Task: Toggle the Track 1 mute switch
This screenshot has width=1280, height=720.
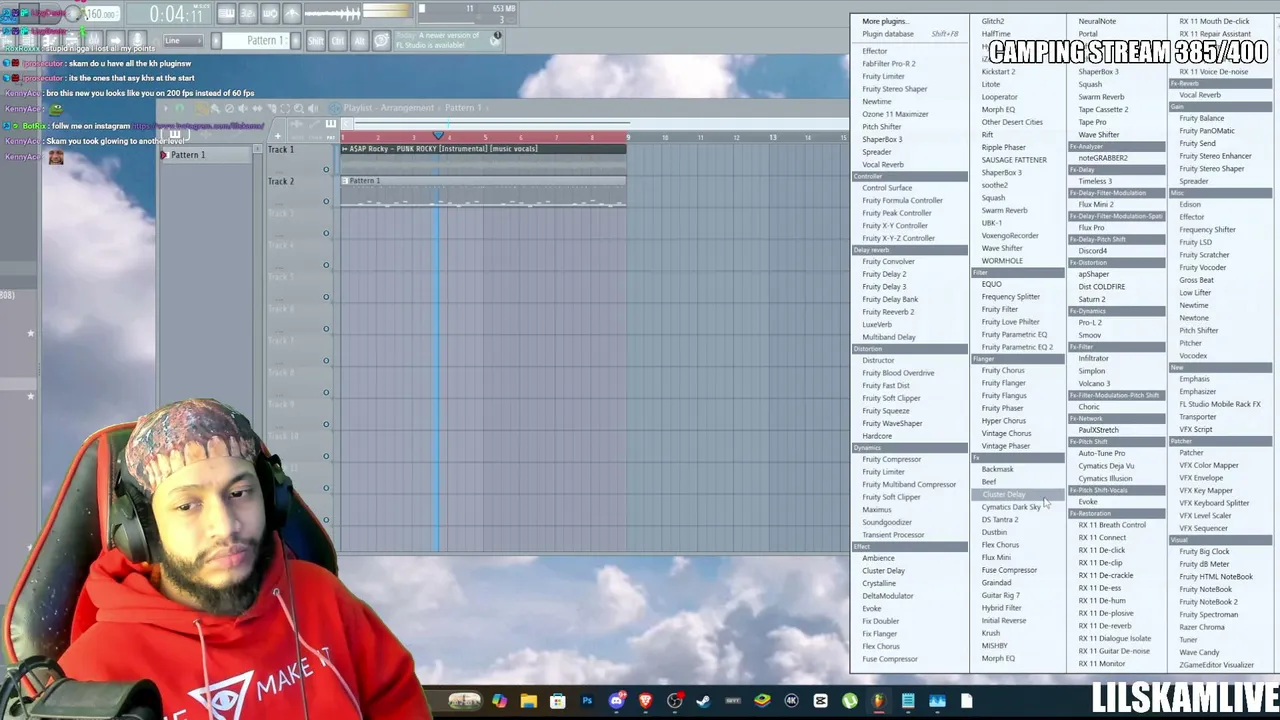Action: pos(326,169)
